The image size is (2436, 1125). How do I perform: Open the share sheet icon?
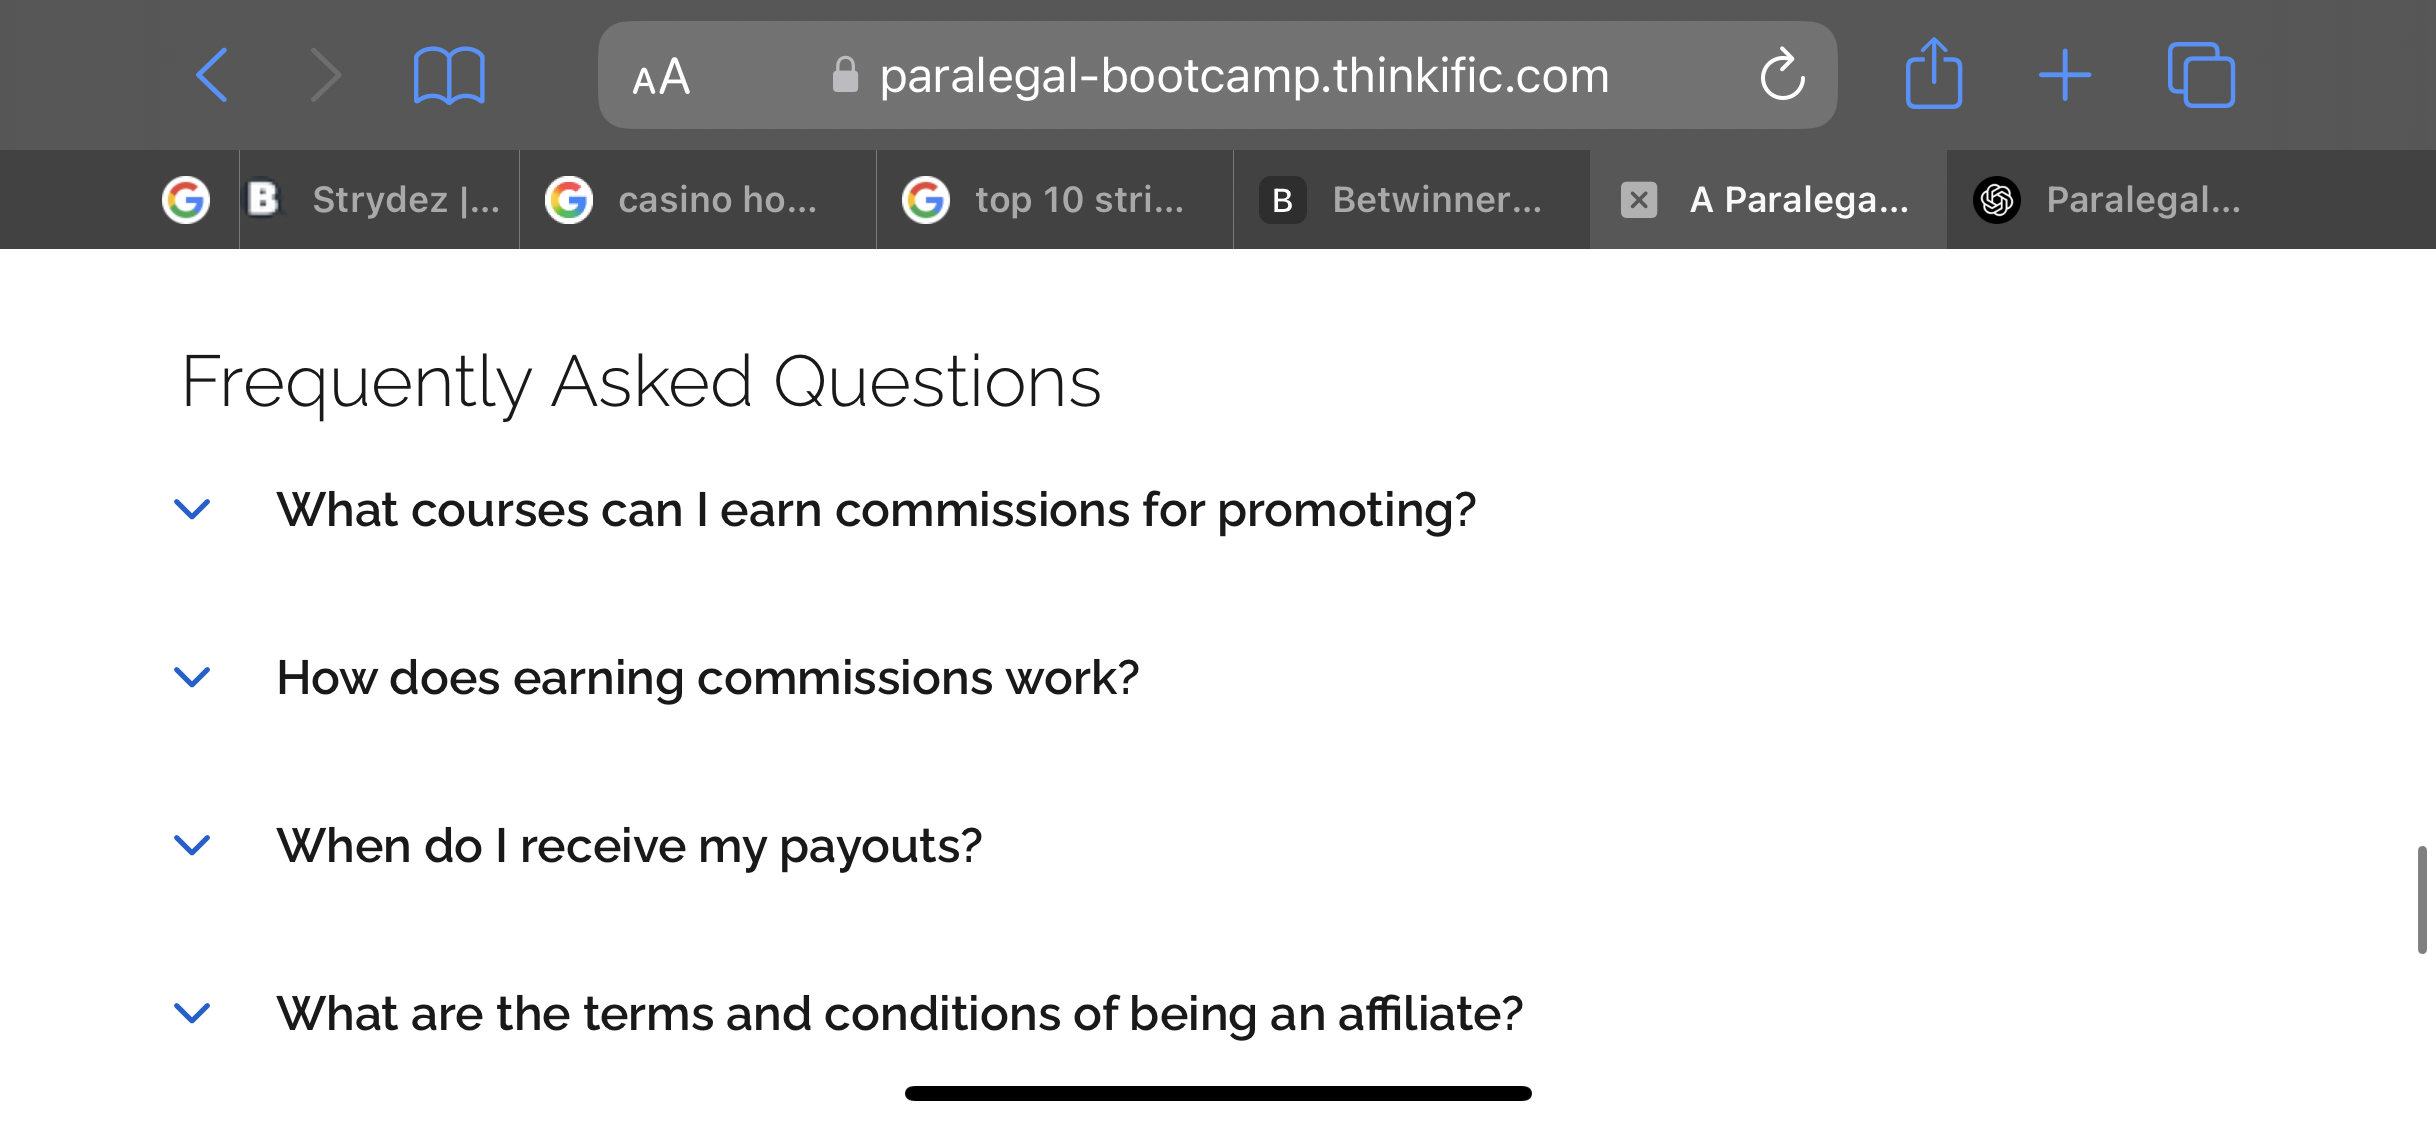(x=1933, y=73)
